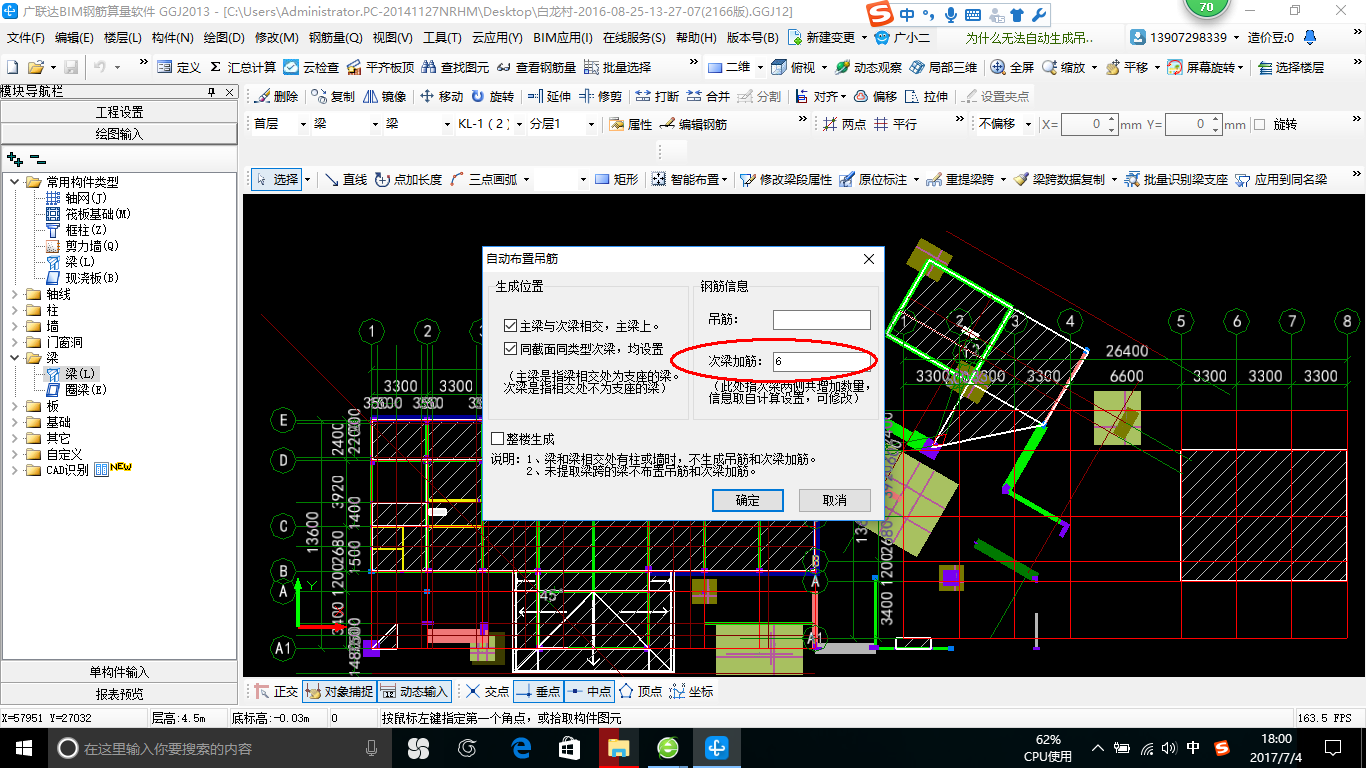Image resolution: width=1366 pixels, height=768 pixels.
Task: Enable 整楼生成 checkbox
Action: coord(497,438)
